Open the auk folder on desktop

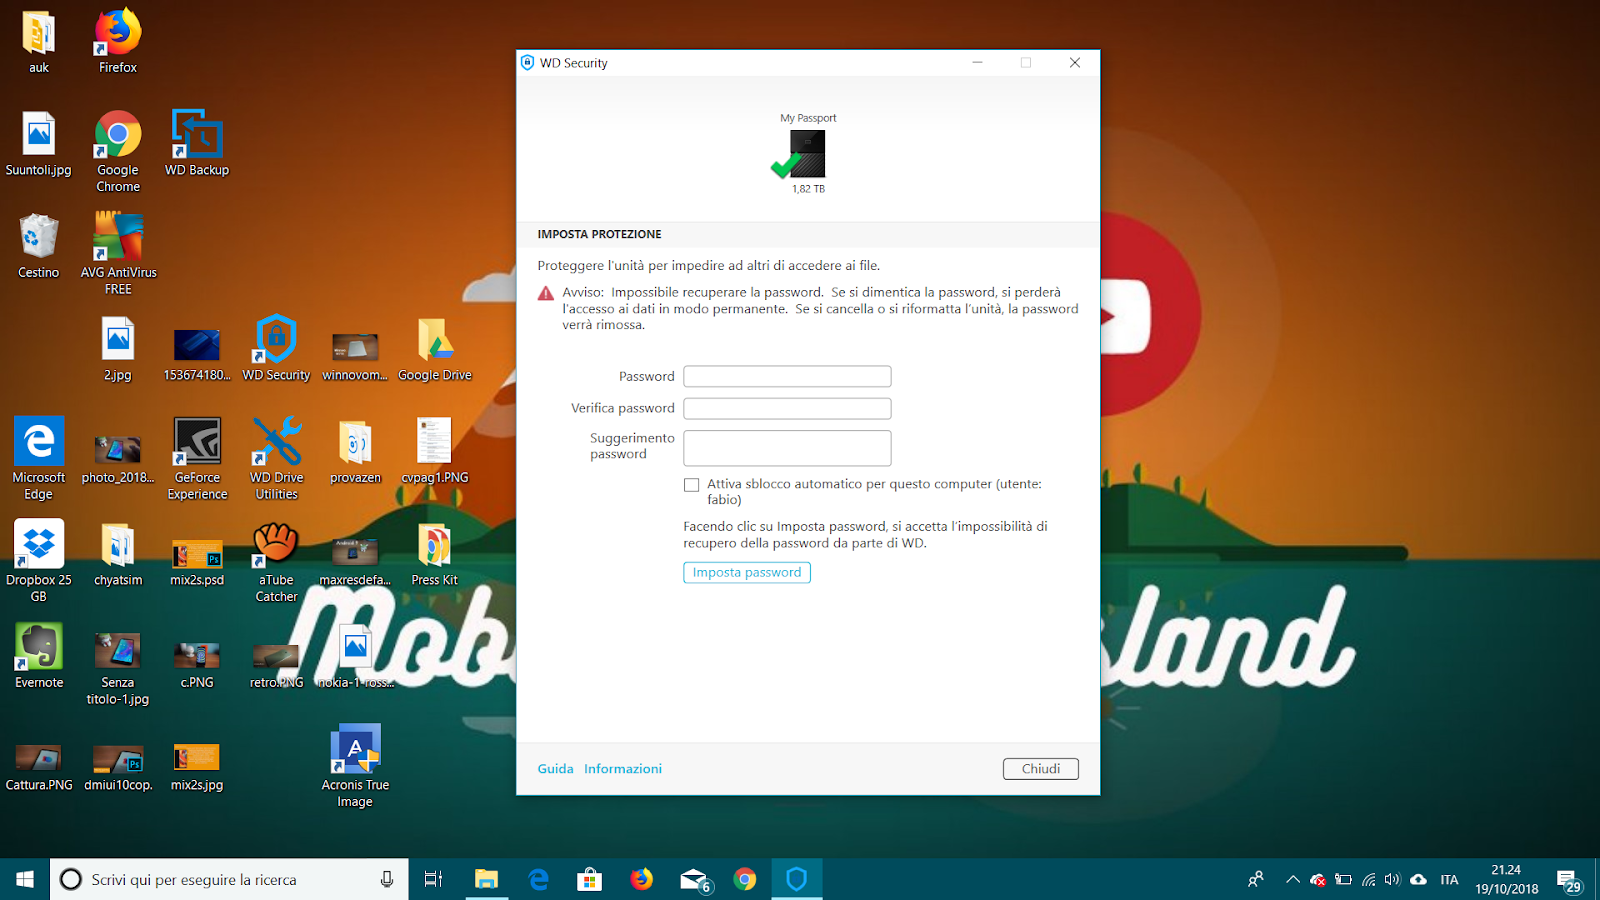39,40
